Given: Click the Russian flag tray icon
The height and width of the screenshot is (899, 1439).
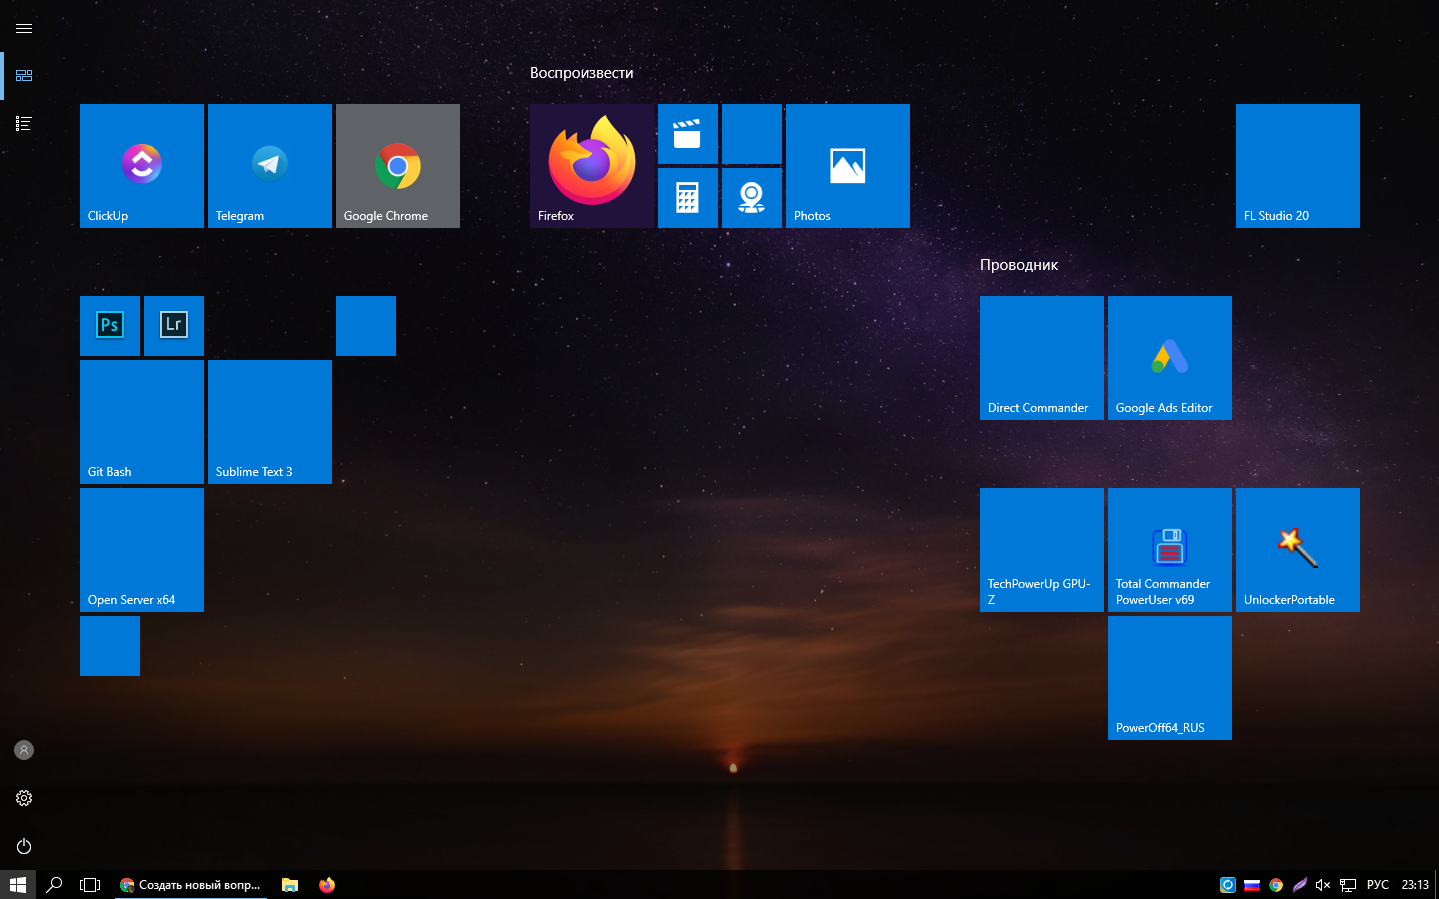Looking at the screenshot, I should pos(1252,885).
